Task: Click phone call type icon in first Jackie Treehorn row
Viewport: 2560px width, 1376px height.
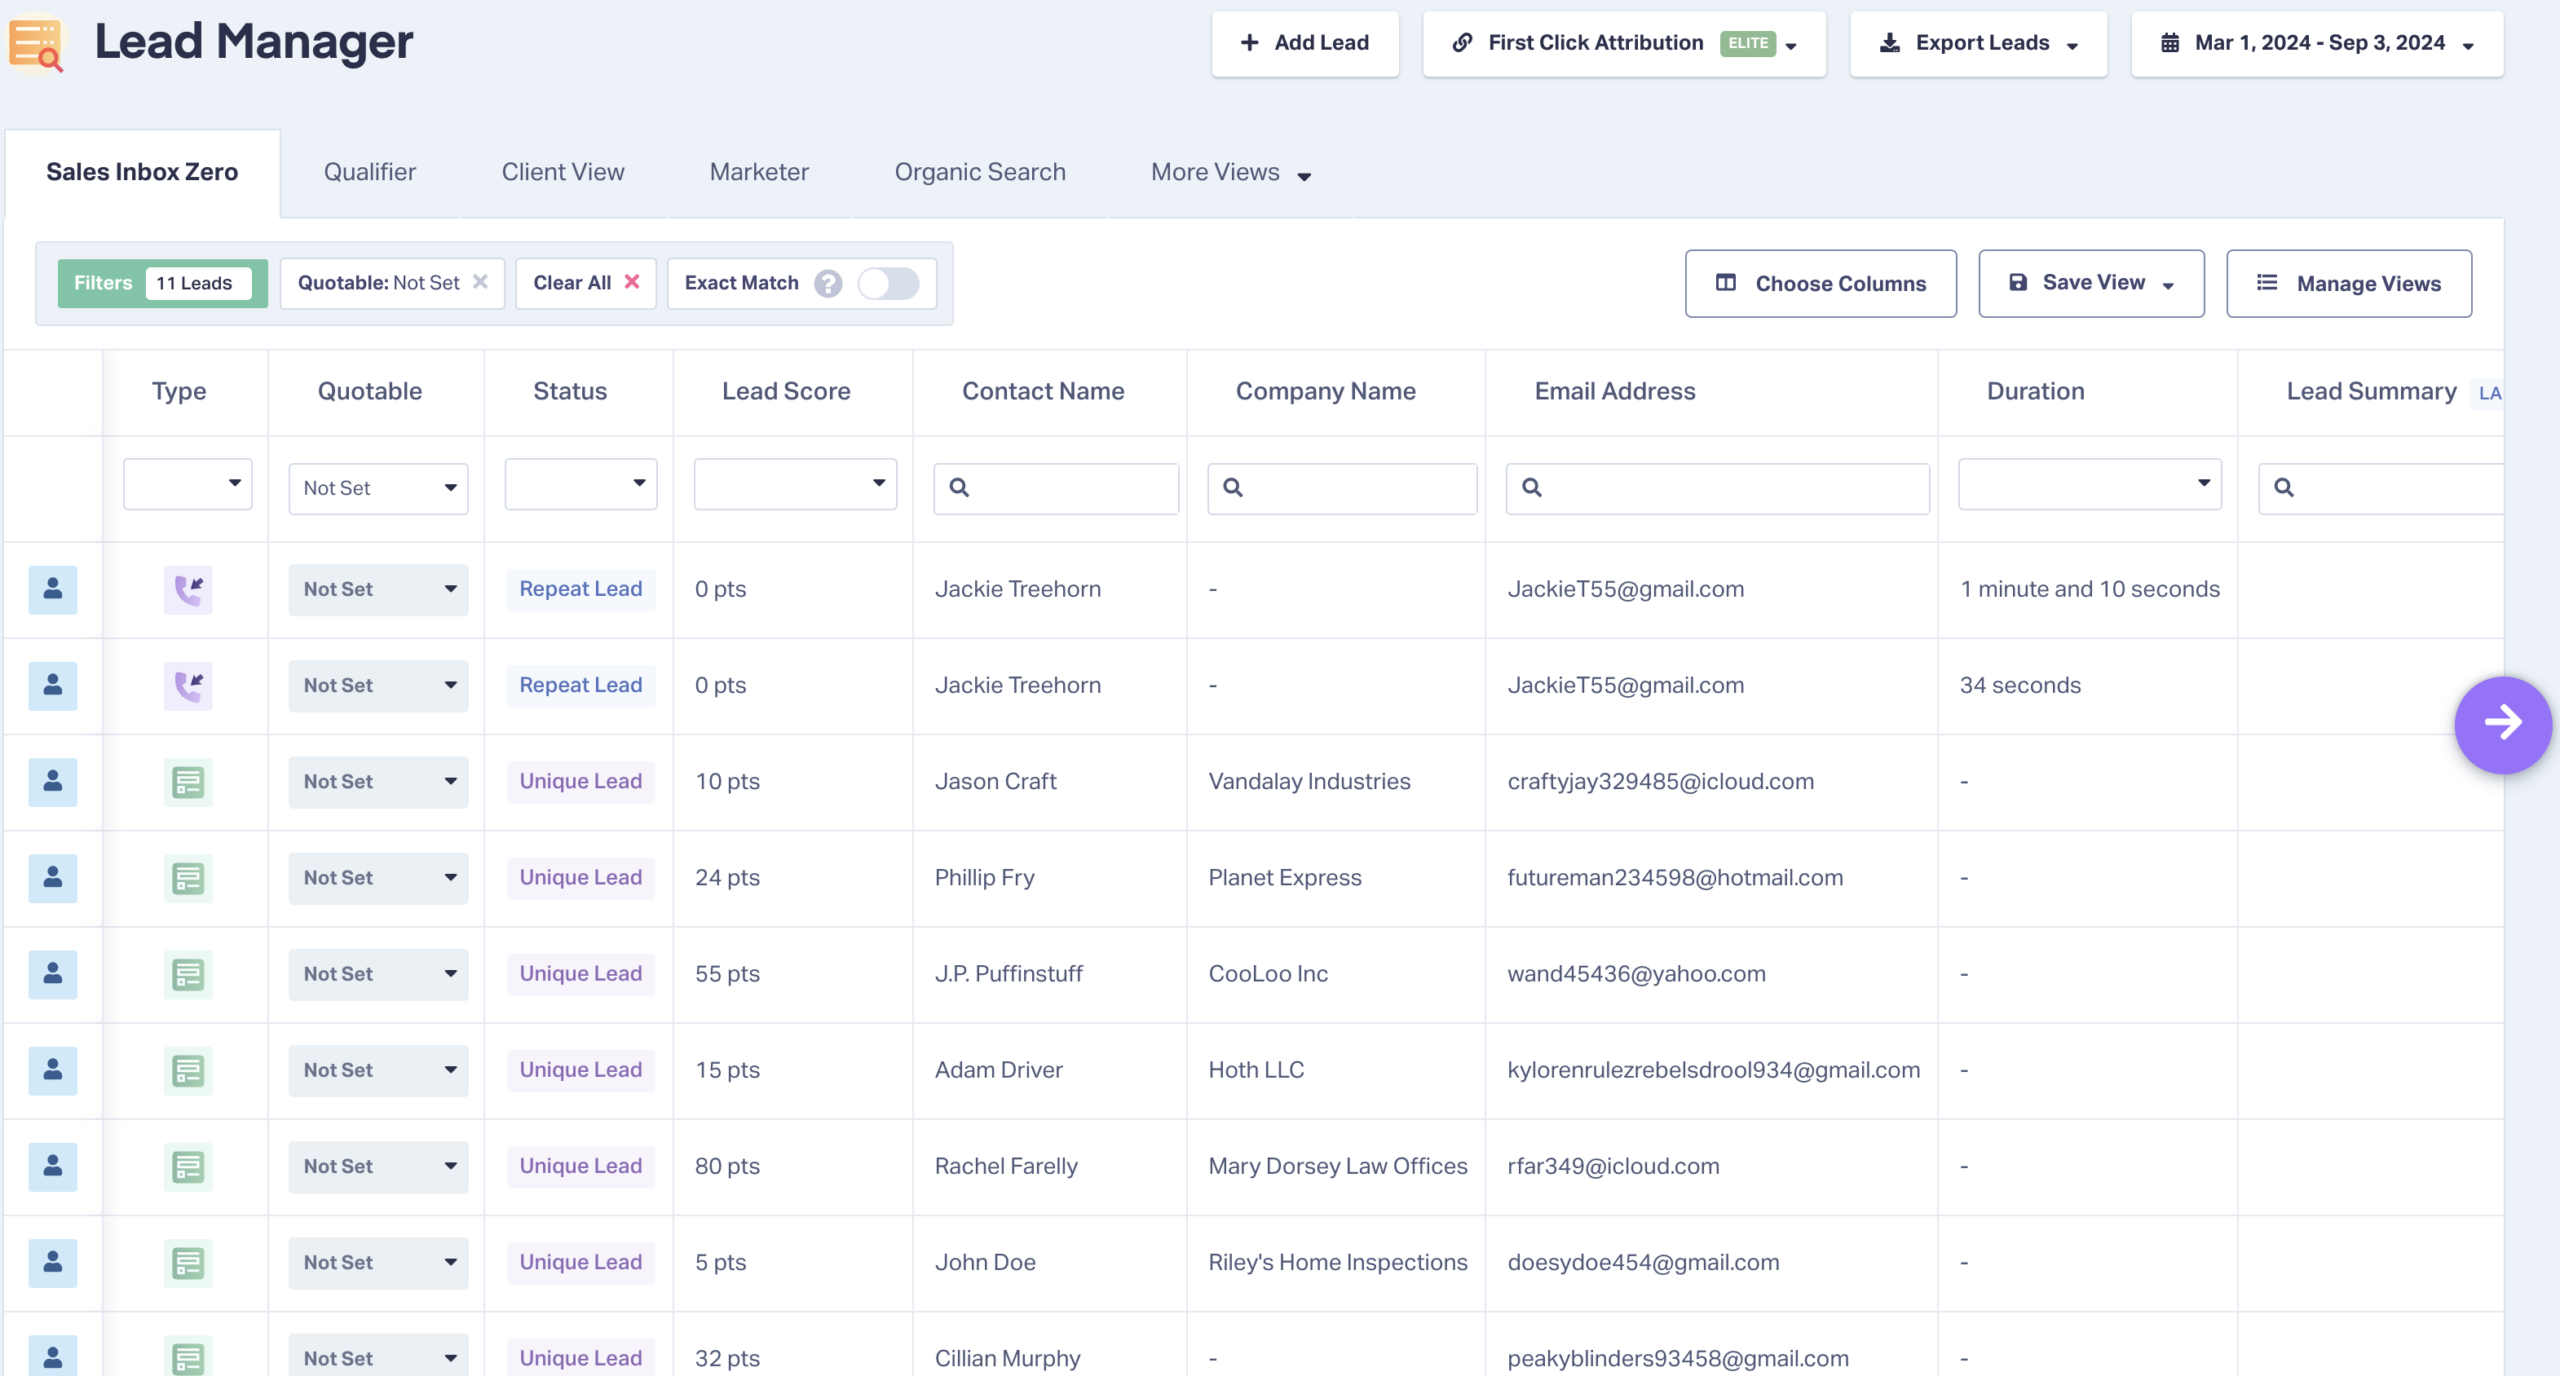Action: tap(188, 589)
